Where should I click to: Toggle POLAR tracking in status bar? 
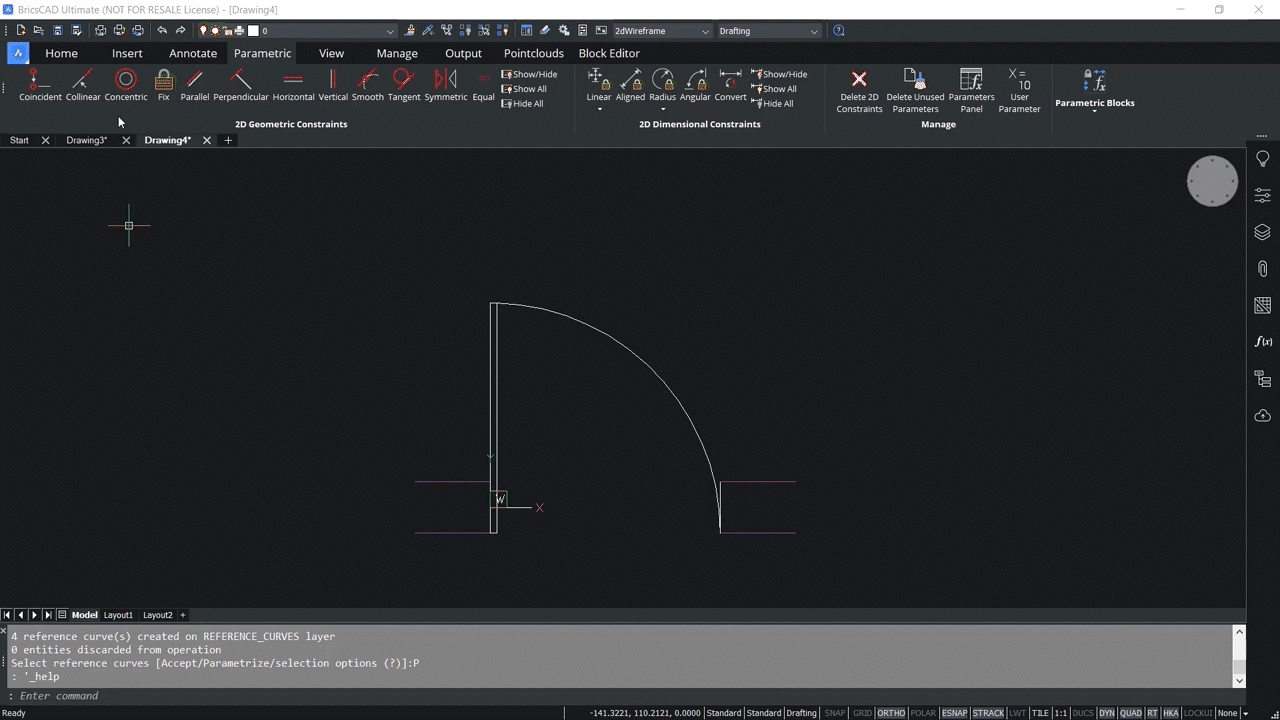pos(923,713)
